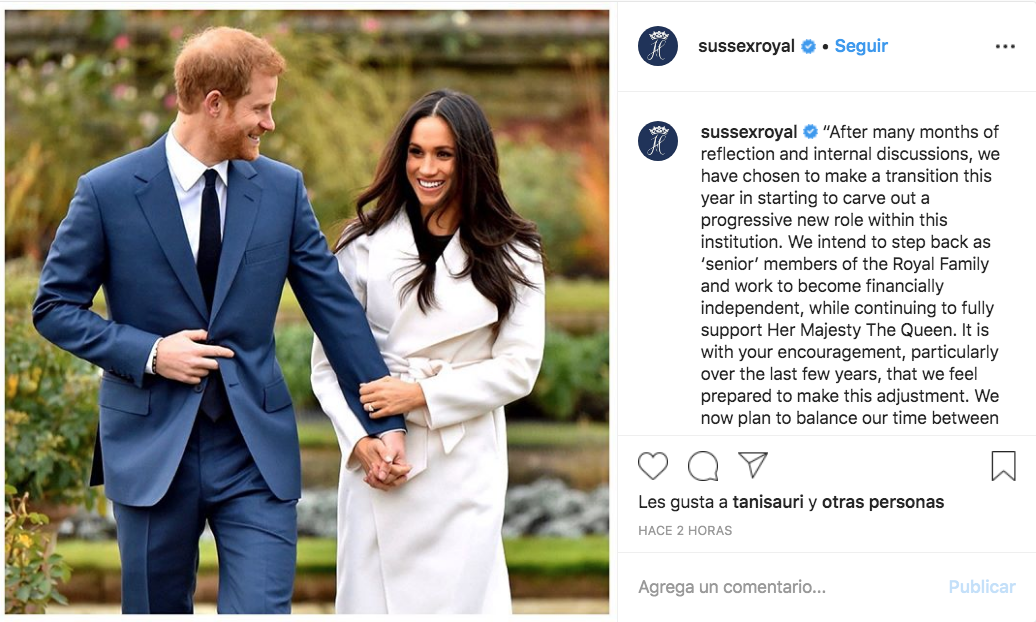Open the sussexroyal username in header
The width and height of the screenshot is (1036, 622).
[746, 46]
